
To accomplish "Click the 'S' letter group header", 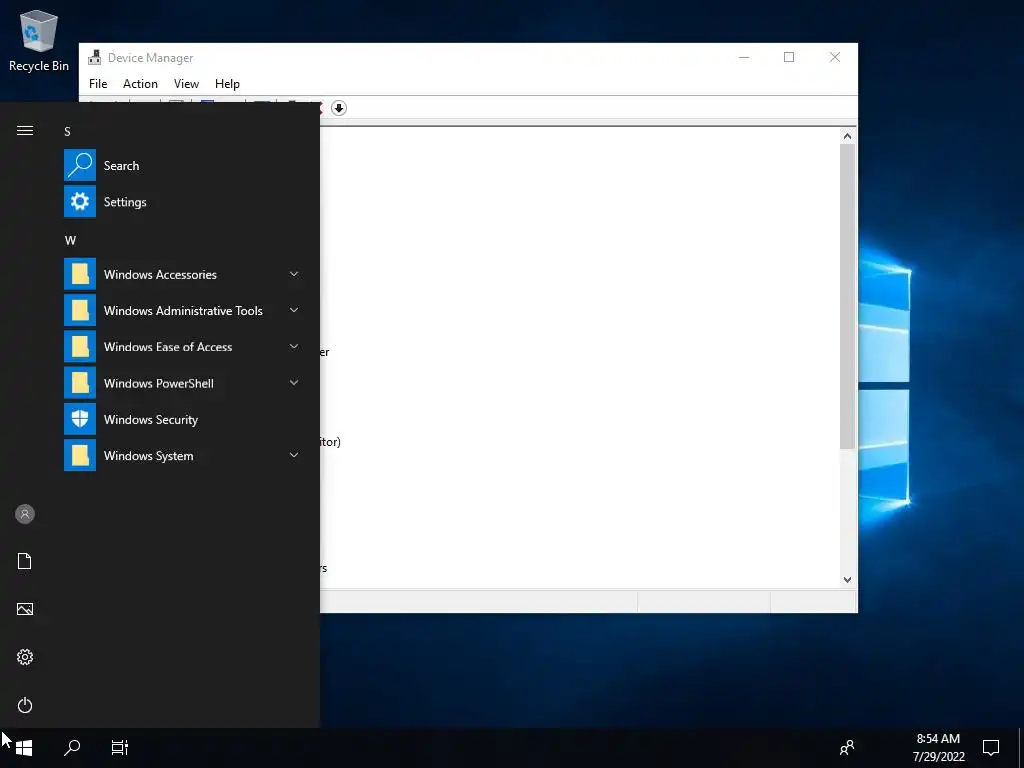I will (x=67, y=131).
